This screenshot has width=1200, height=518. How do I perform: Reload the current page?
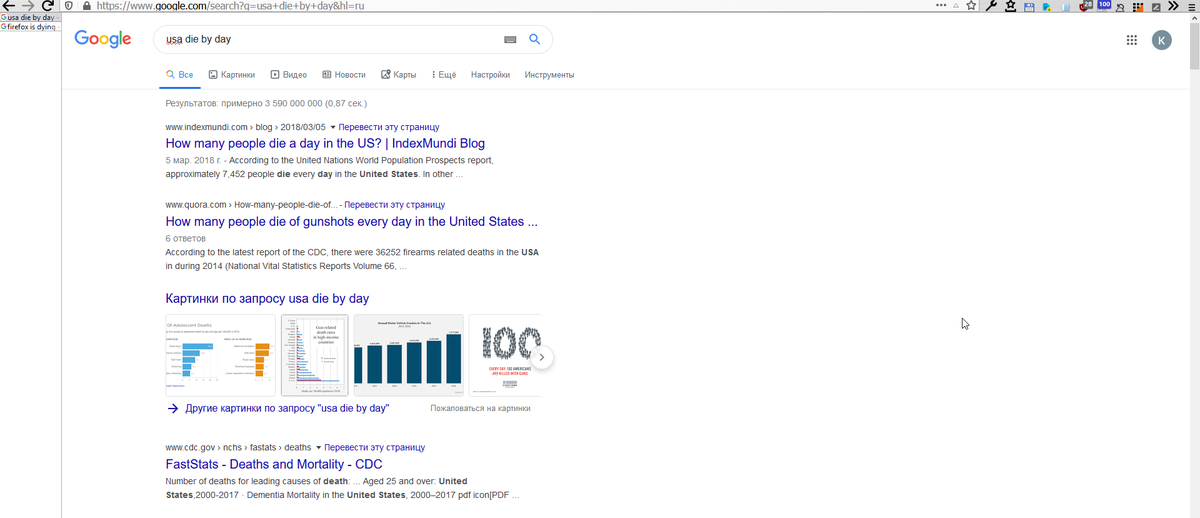click(47, 6)
